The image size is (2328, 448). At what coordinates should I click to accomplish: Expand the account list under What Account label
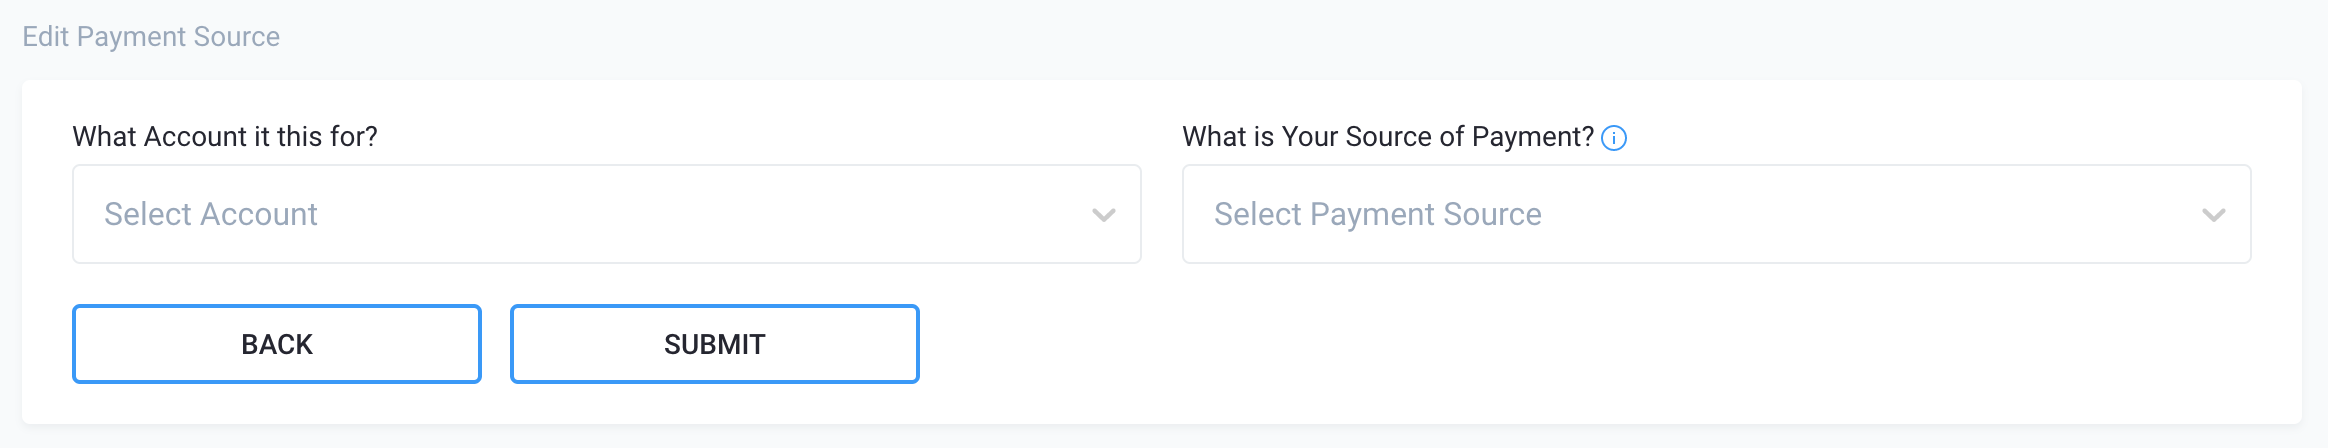tap(607, 214)
